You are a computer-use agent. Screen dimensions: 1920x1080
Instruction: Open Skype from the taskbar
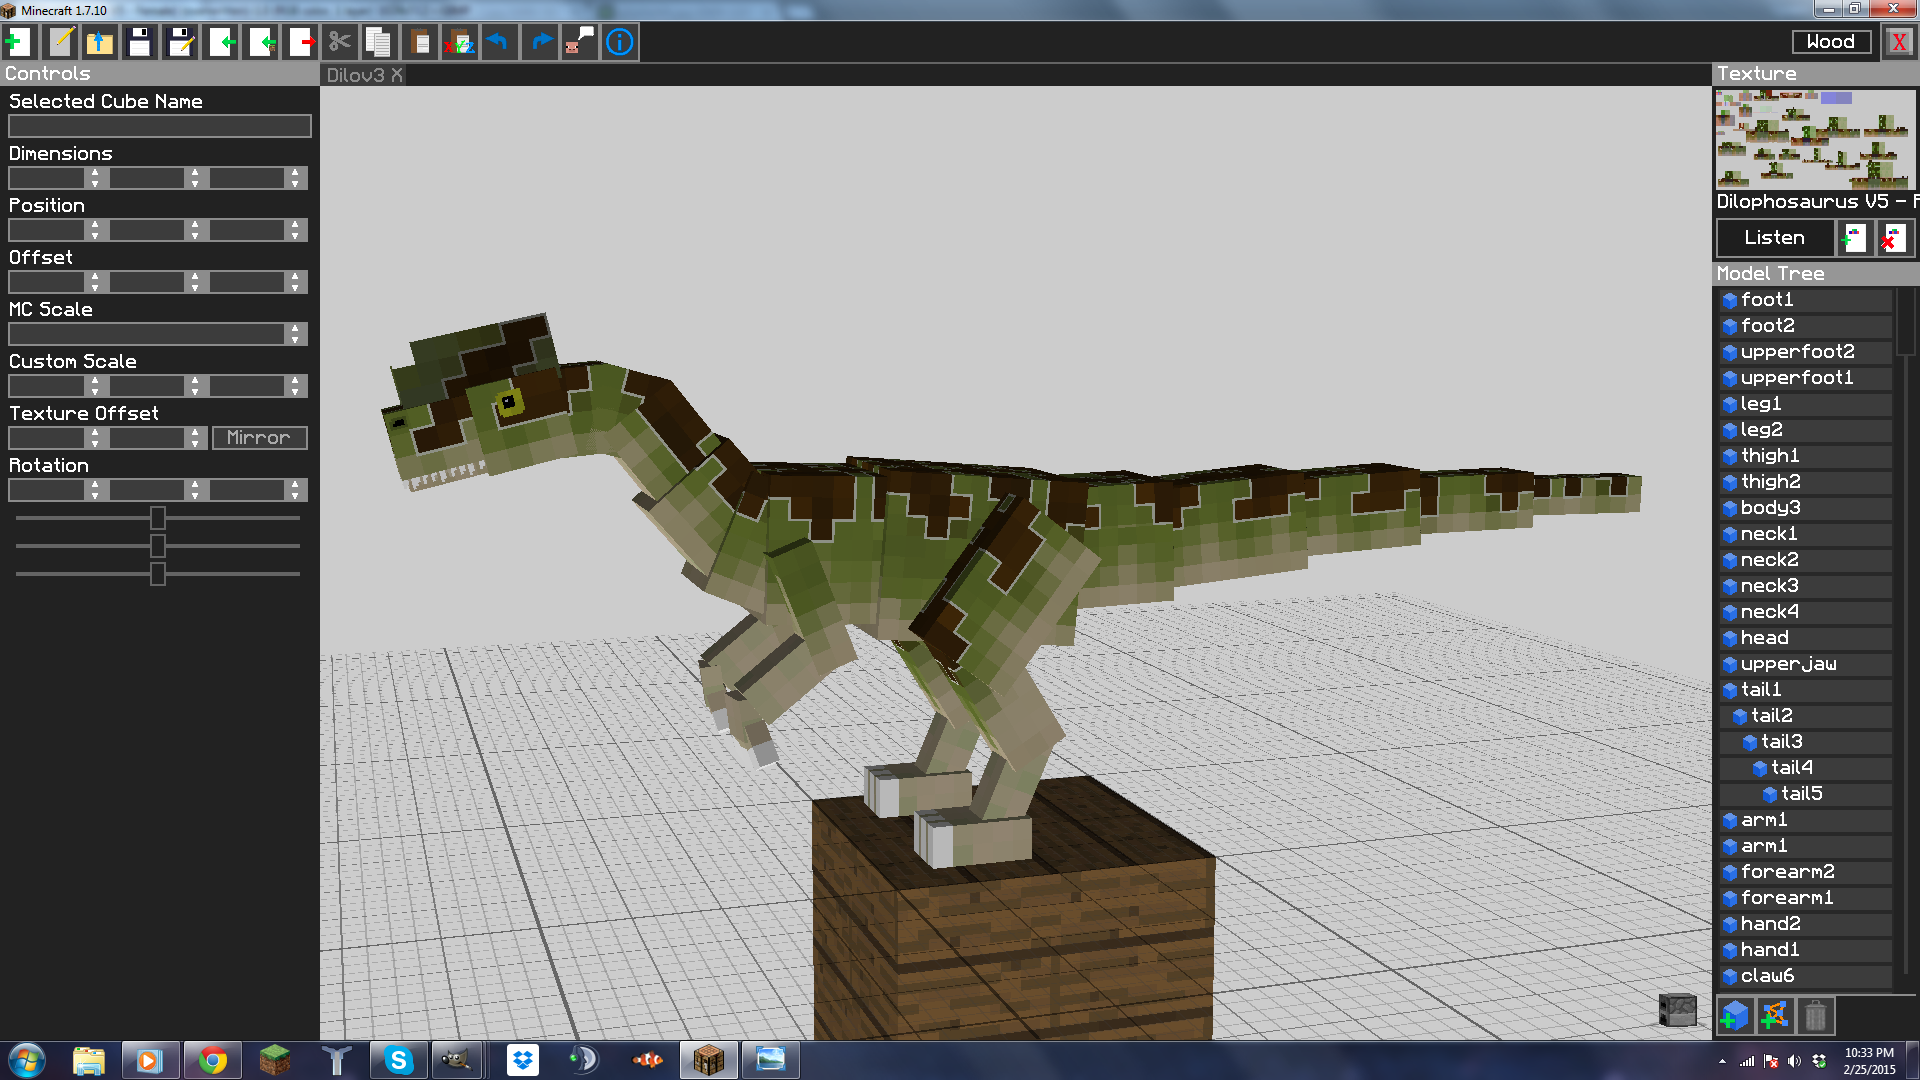tap(398, 1060)
